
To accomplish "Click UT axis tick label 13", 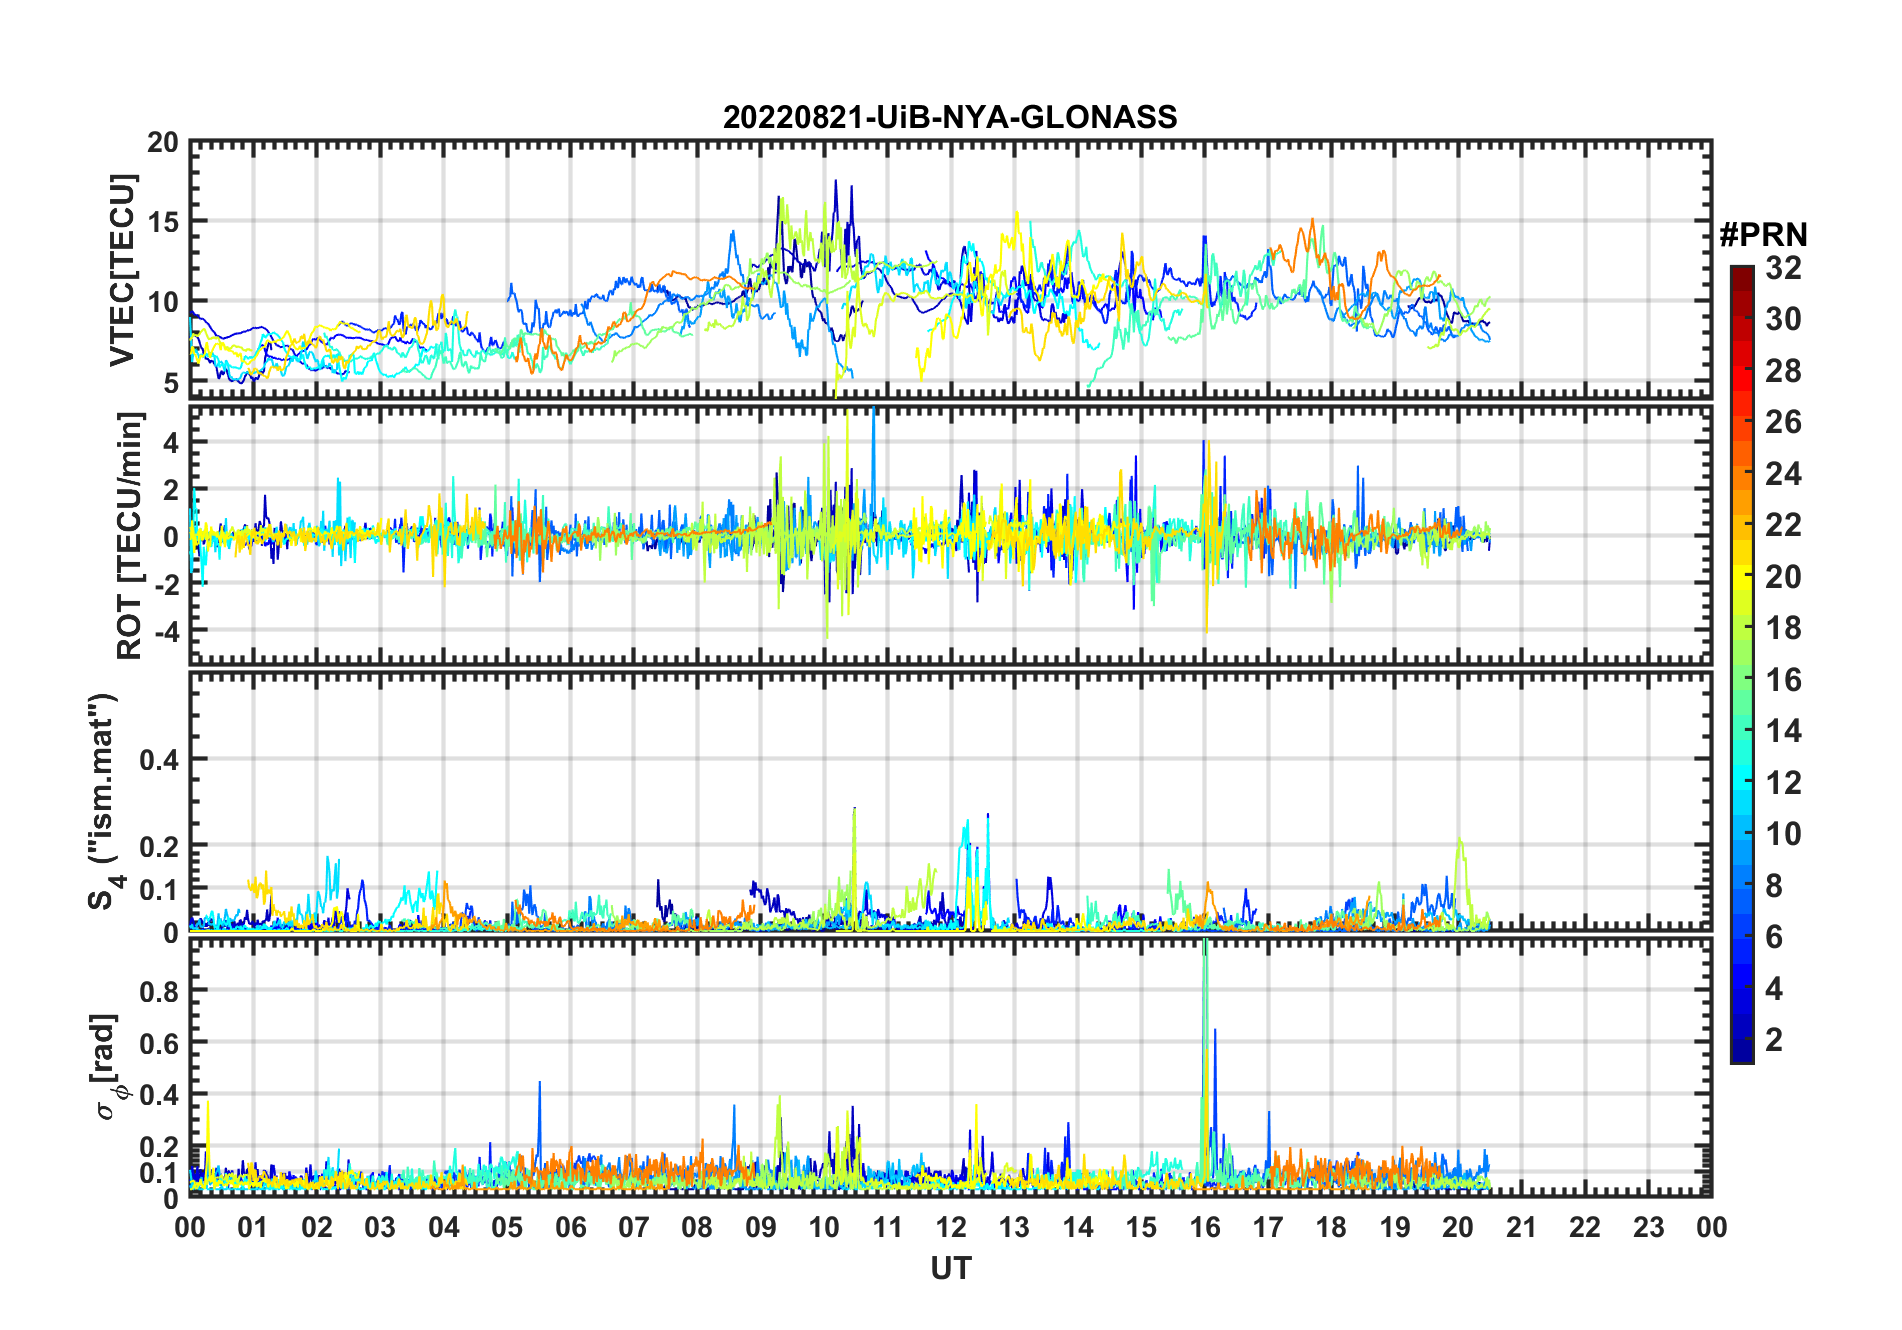I will point(1014,1227).
